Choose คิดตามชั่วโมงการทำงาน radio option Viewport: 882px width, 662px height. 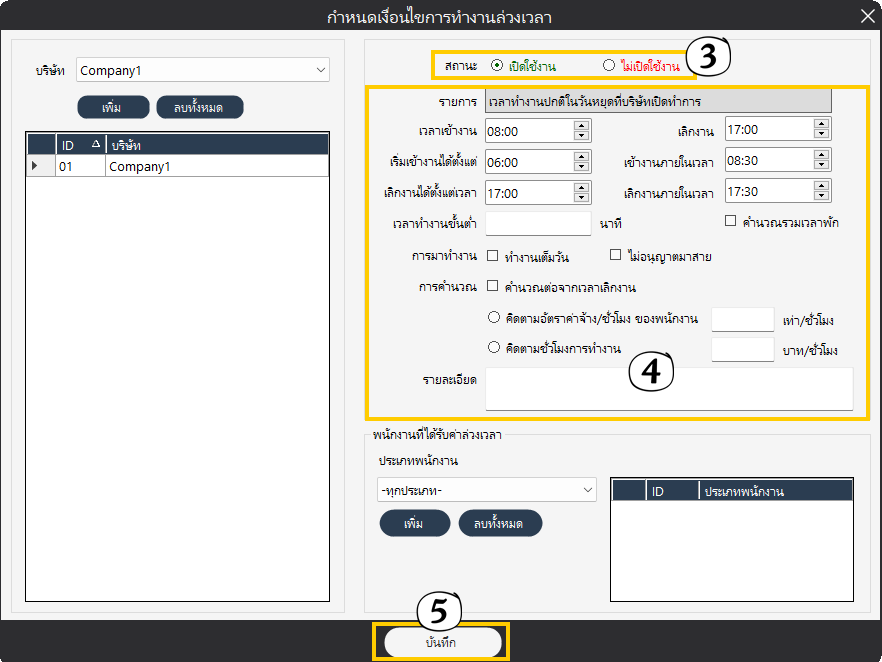point(492,348)
